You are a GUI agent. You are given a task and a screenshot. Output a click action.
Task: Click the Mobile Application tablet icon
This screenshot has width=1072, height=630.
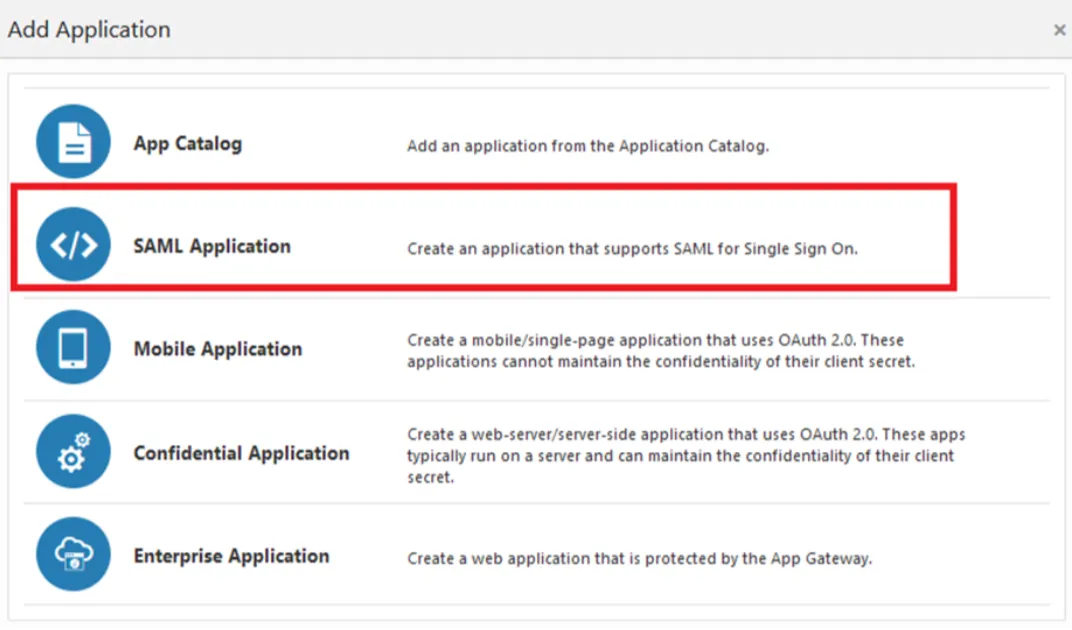click(x=73, y=347)
